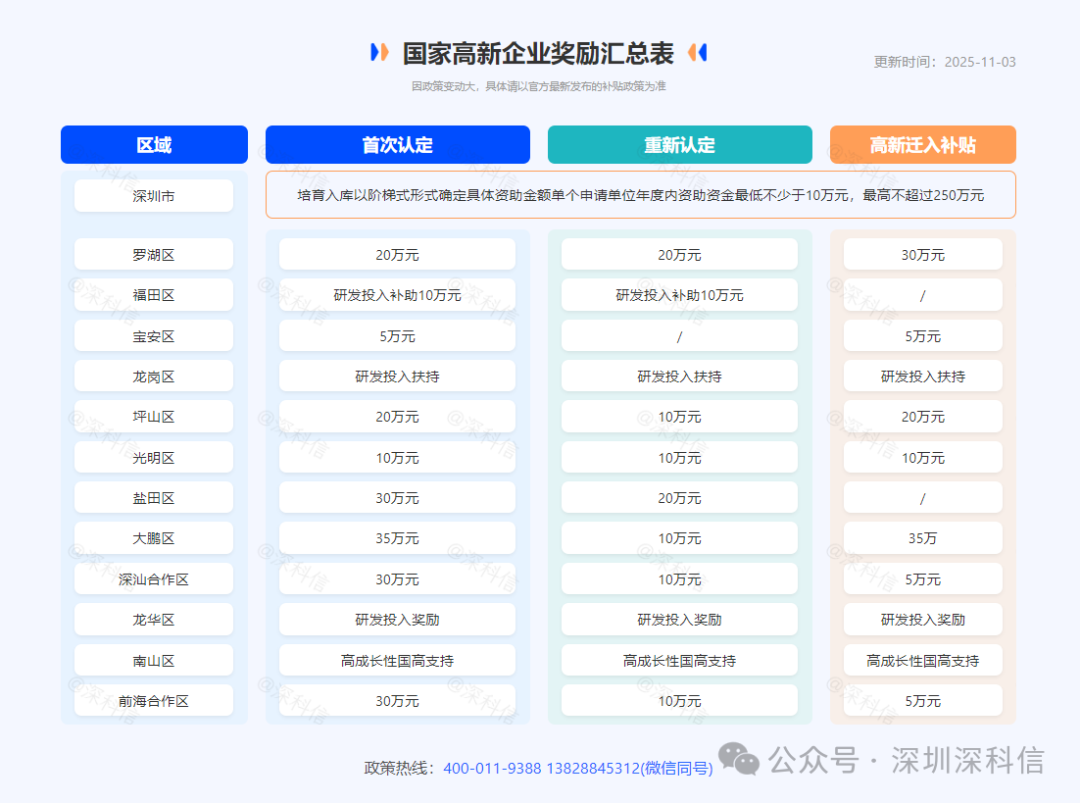Select the 深圳市 region entry

(153, 195)
